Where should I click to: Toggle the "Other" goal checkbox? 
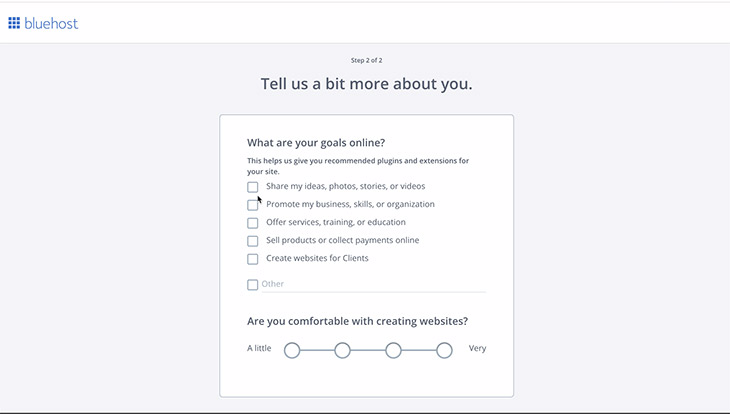pyautogui.click(x=253, y=285)
